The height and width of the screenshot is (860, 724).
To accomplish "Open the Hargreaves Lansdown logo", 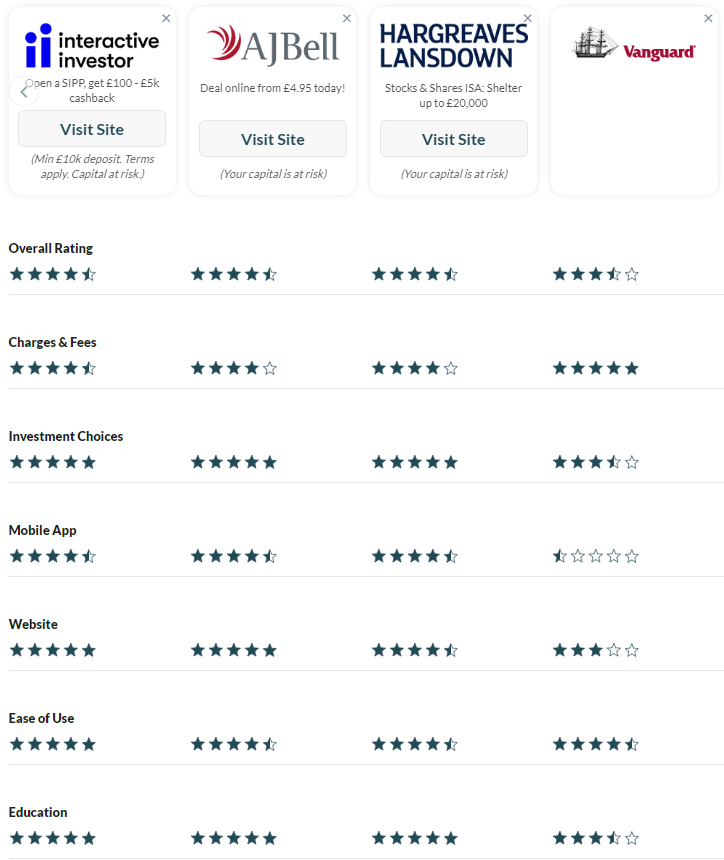I will click(x=454, y=46).
